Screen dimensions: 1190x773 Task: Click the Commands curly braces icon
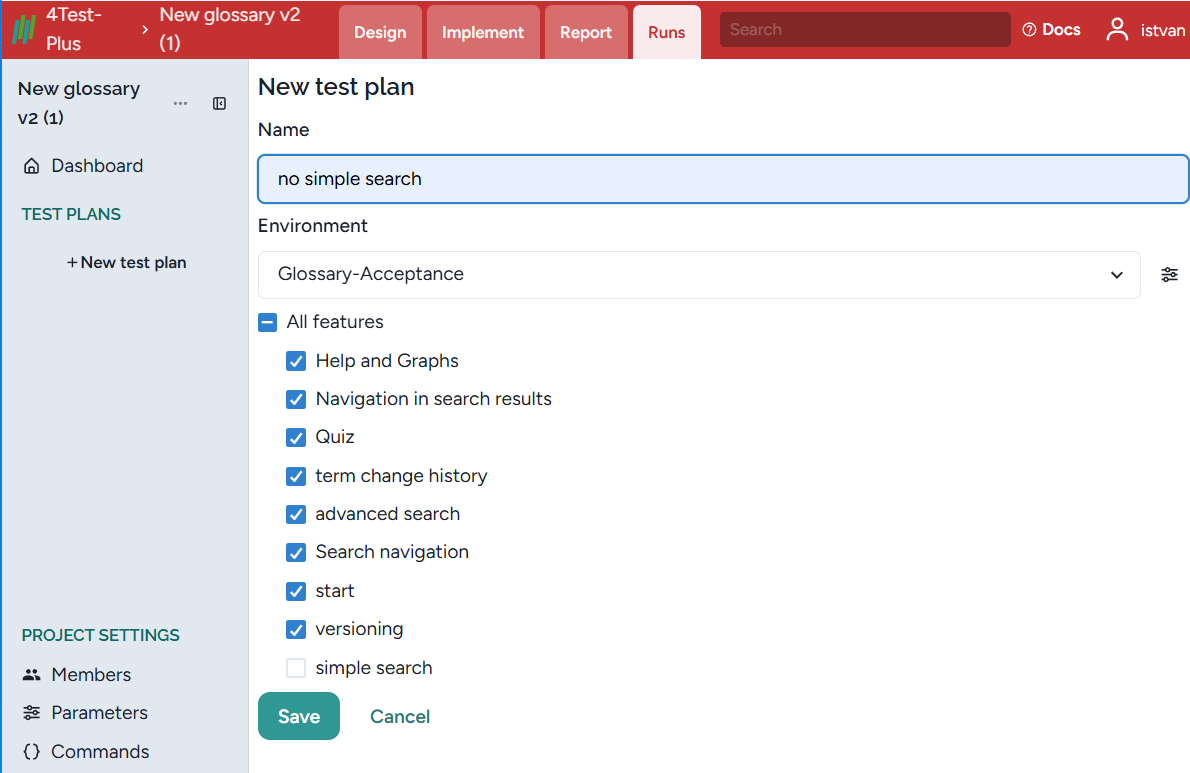coord(32,752)
